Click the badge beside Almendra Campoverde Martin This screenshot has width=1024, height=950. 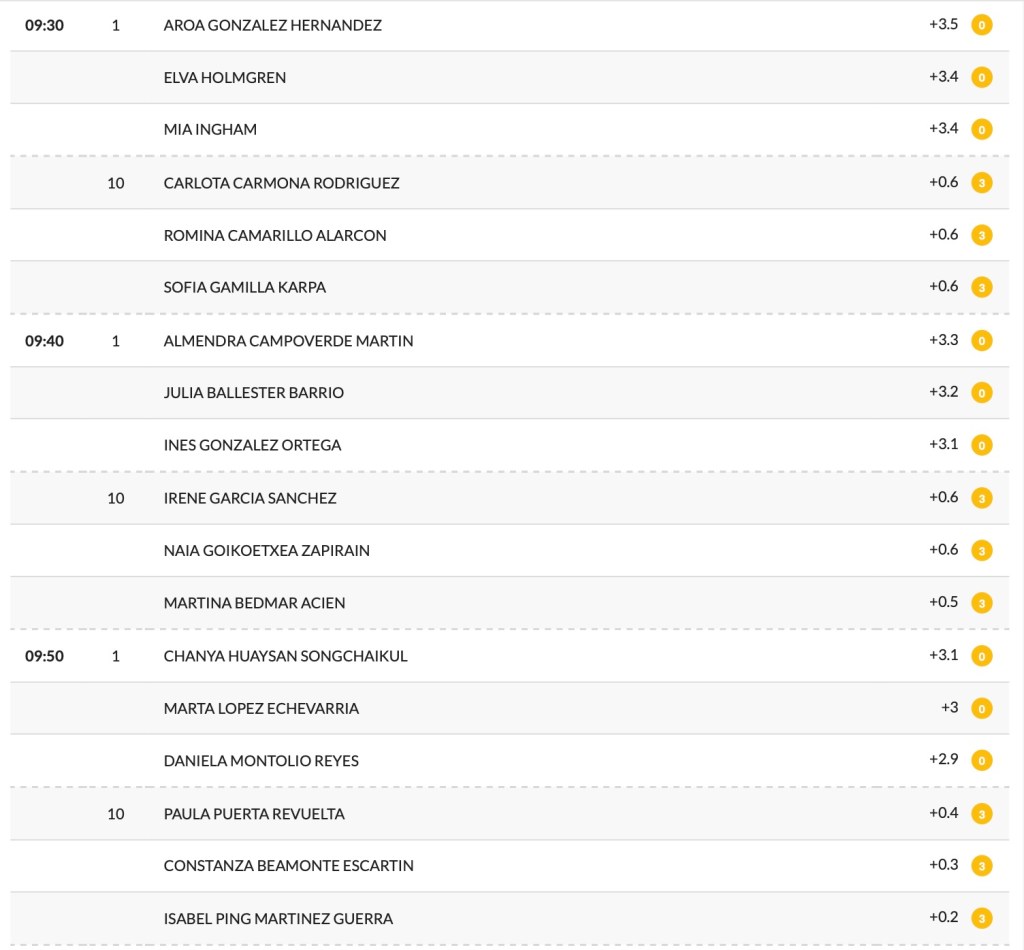pyautogui.click(x=982, y=341)
